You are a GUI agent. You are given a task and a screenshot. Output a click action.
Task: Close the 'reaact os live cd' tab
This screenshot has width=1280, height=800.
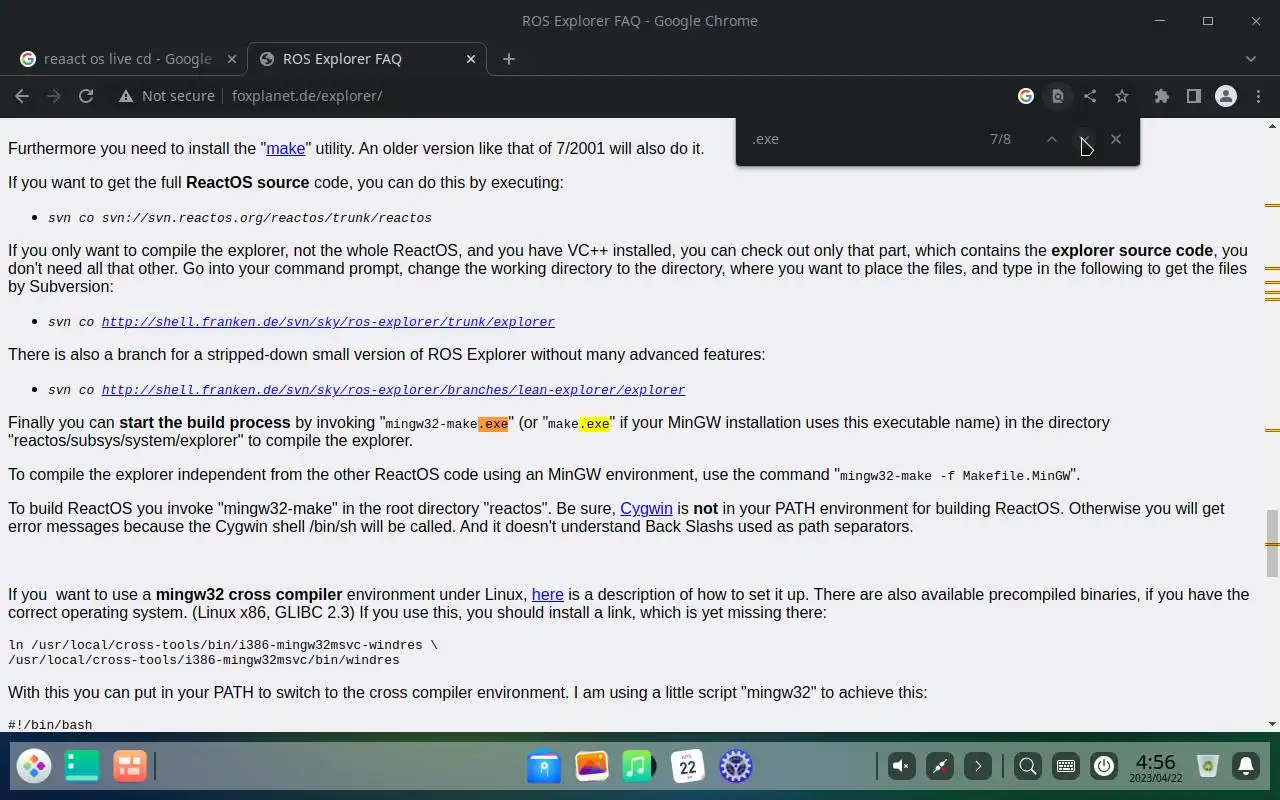231,59
